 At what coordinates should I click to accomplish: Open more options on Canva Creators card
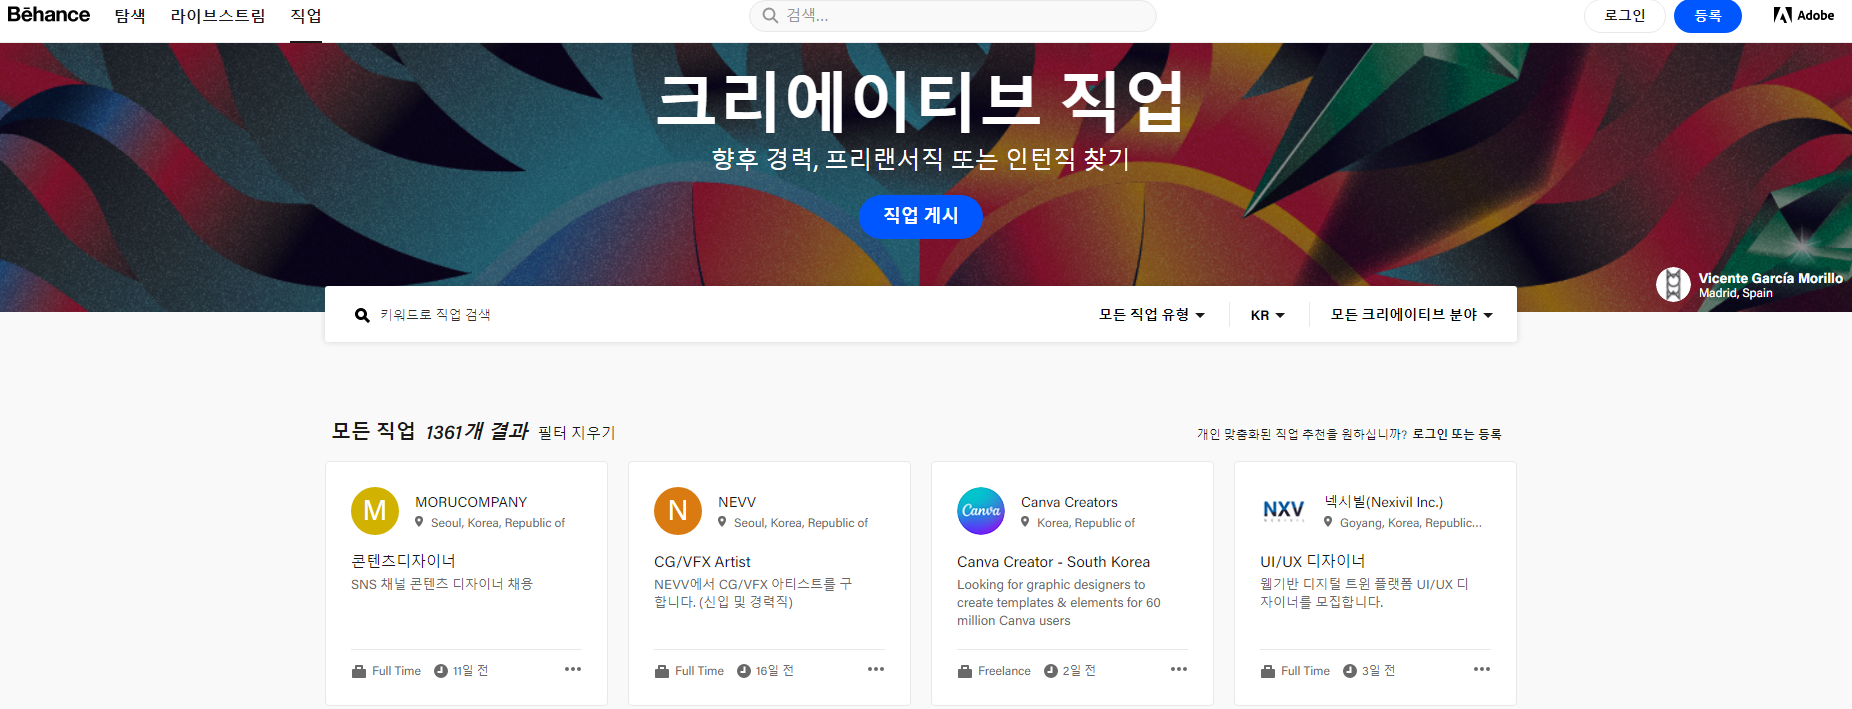click(x=1179, y=669)
